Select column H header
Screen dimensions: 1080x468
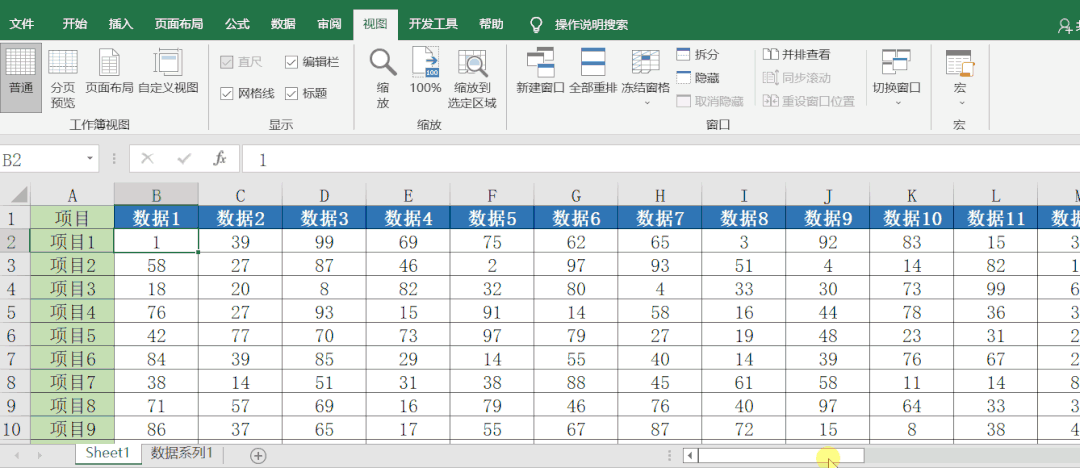[x=660, y=194]
